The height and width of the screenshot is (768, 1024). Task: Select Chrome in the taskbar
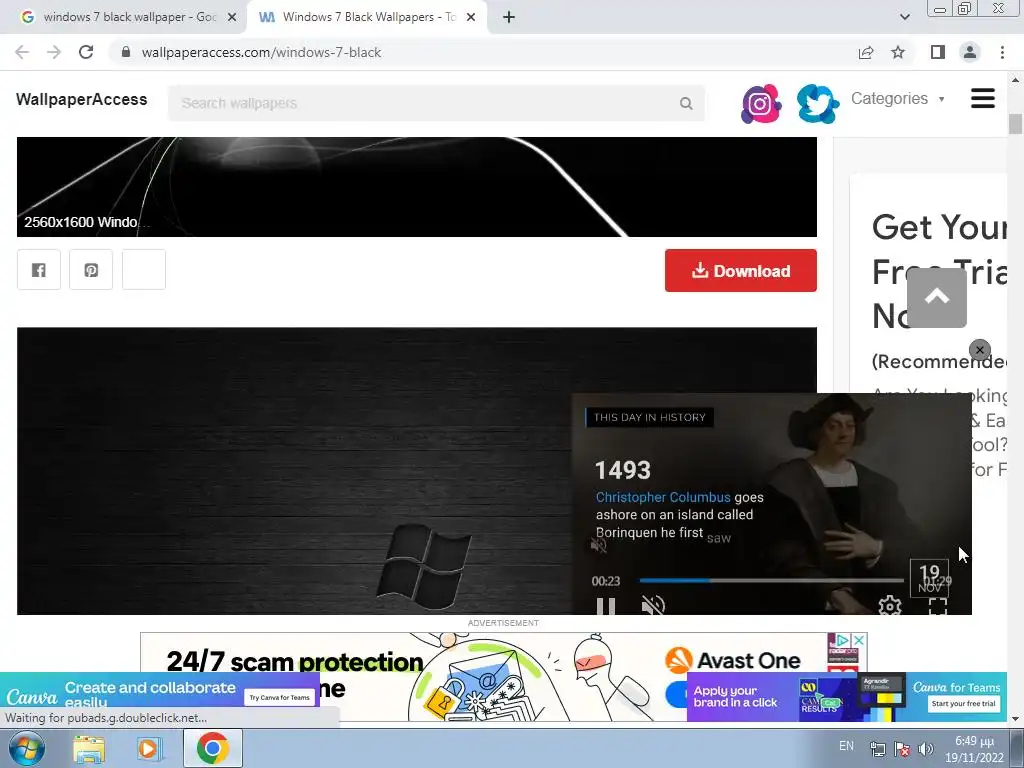pyautogui.click(x=212, y=748)
